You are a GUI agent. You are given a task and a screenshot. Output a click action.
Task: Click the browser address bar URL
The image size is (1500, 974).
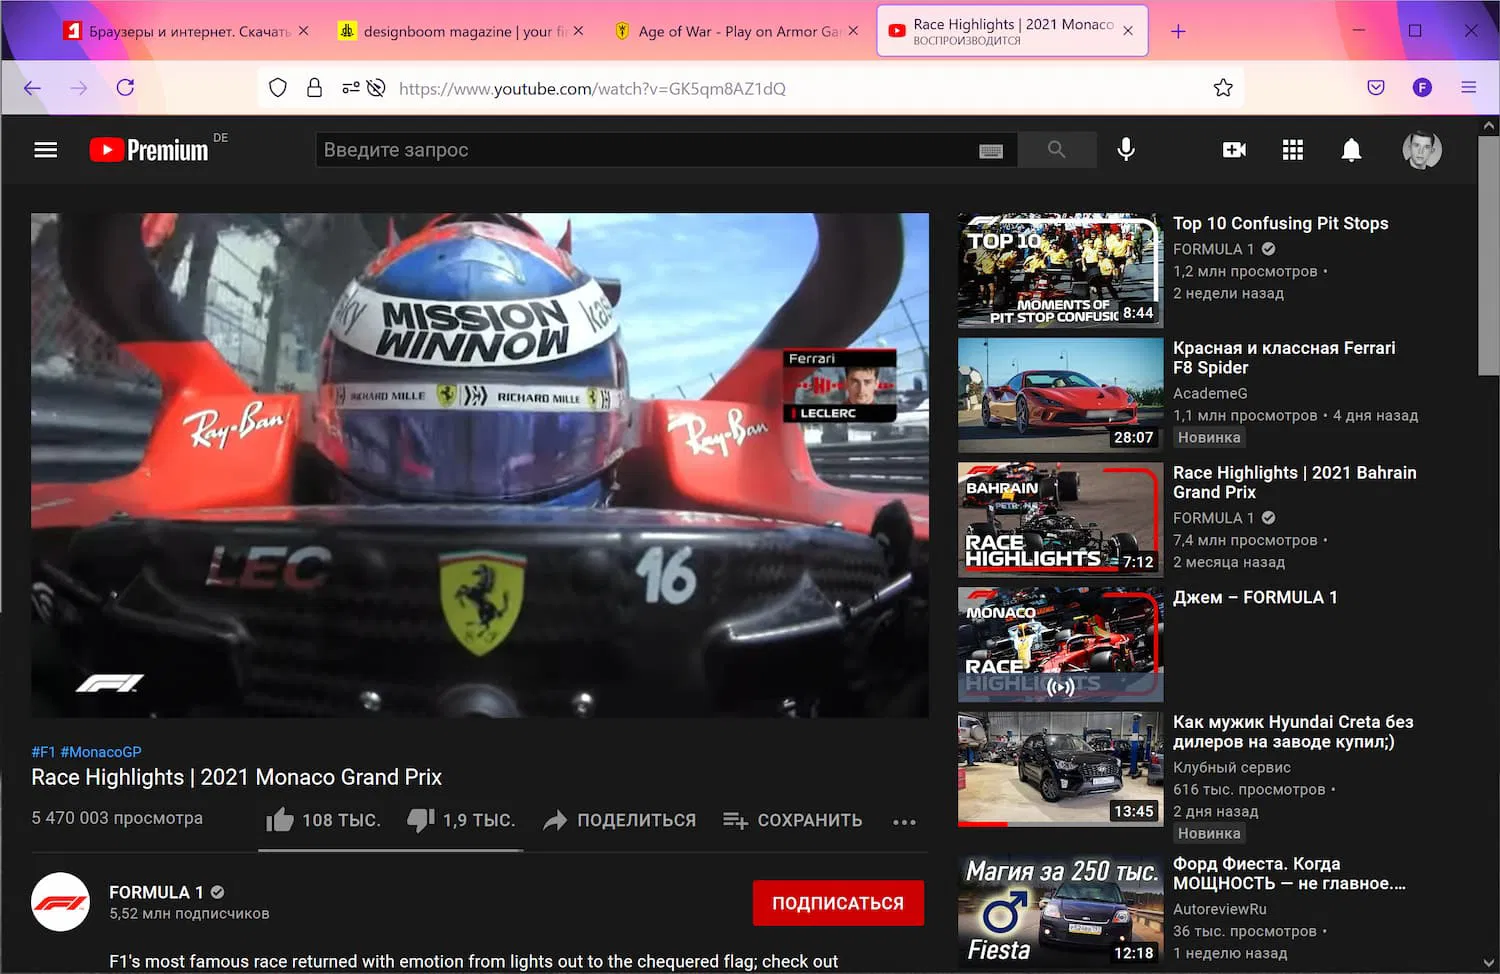pos(592,89)
